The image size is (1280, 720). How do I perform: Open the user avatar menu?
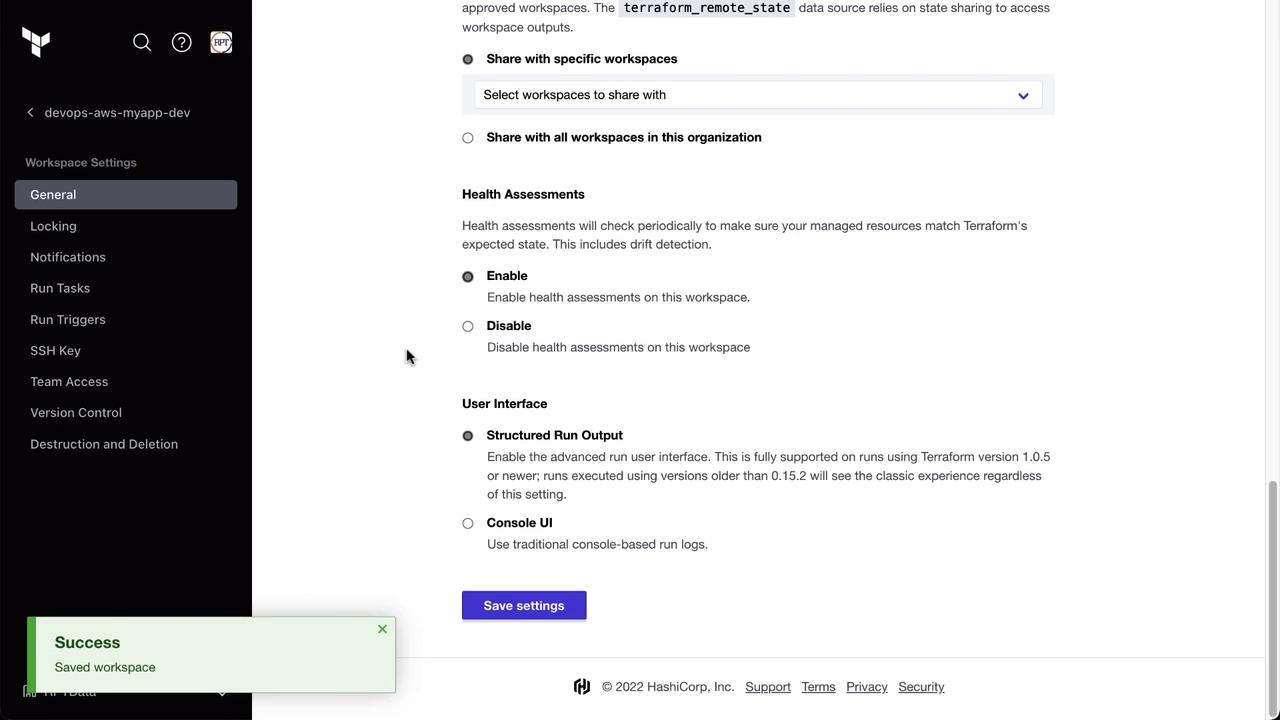pos(221,42)
